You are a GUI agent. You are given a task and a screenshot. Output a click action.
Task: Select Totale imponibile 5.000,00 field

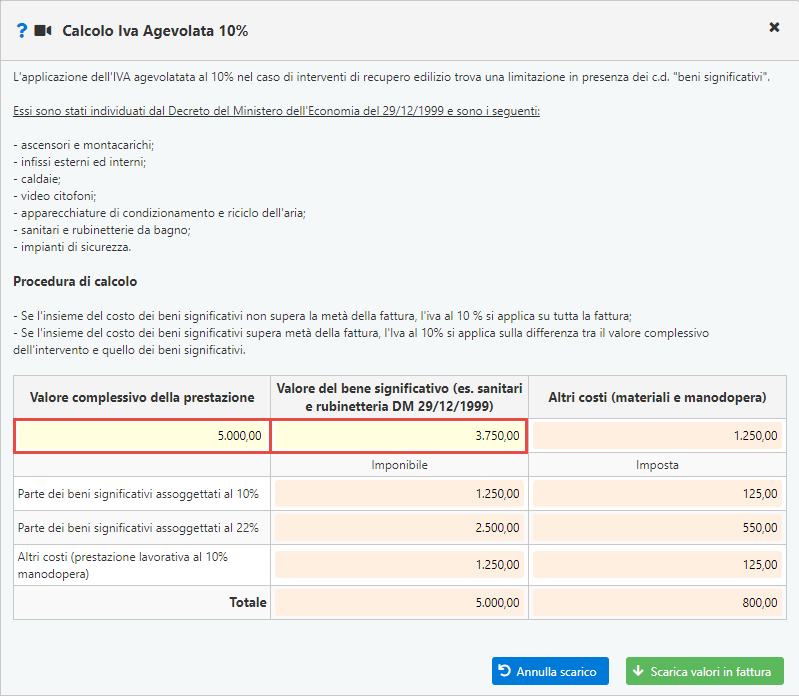[399, 603]
